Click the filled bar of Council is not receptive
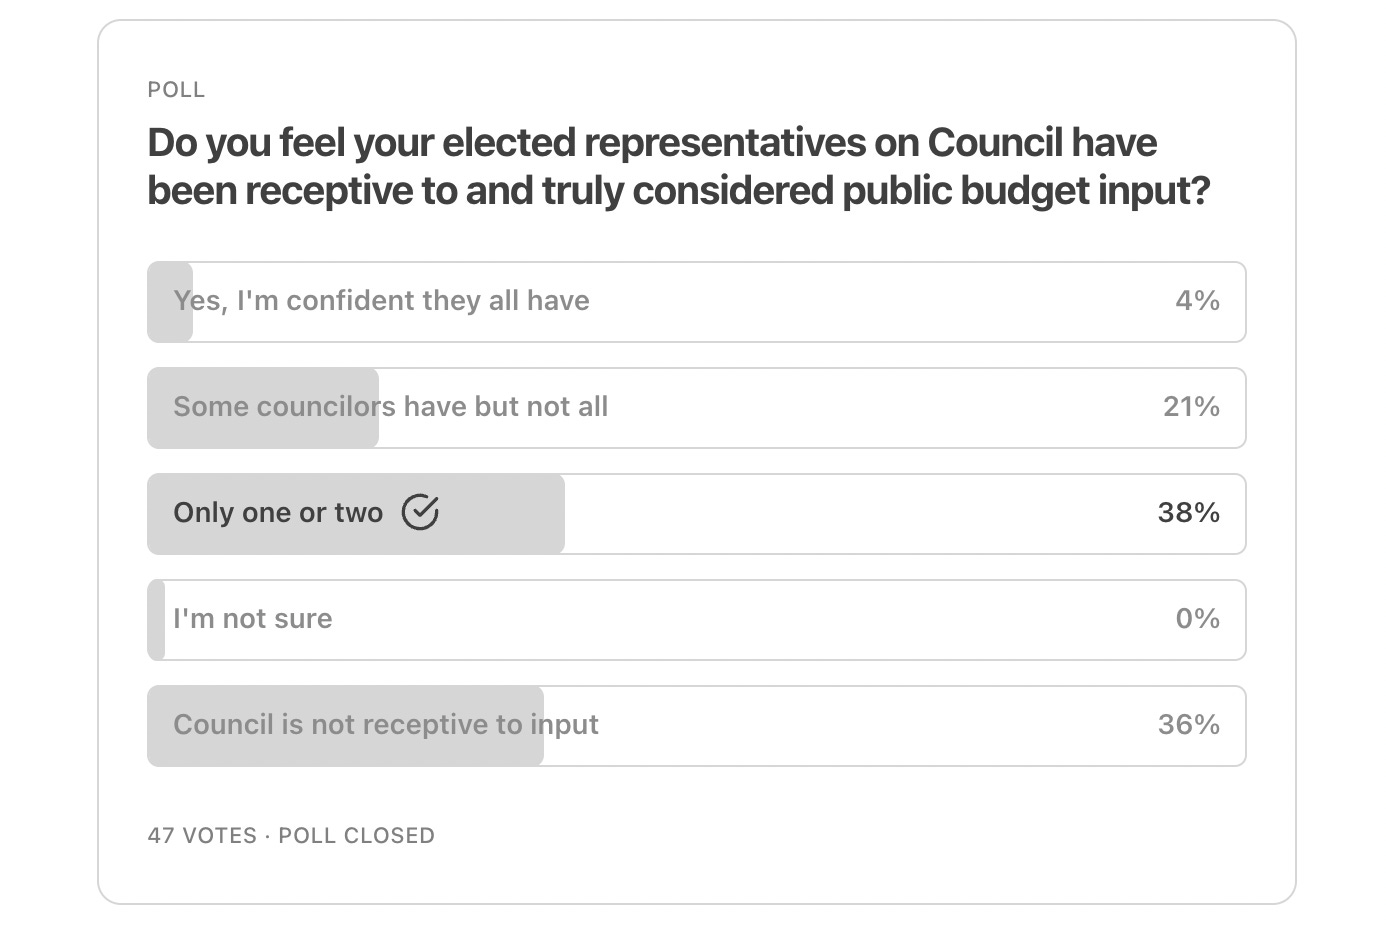Screen dimensions: 1386x928 pos(345,726)
